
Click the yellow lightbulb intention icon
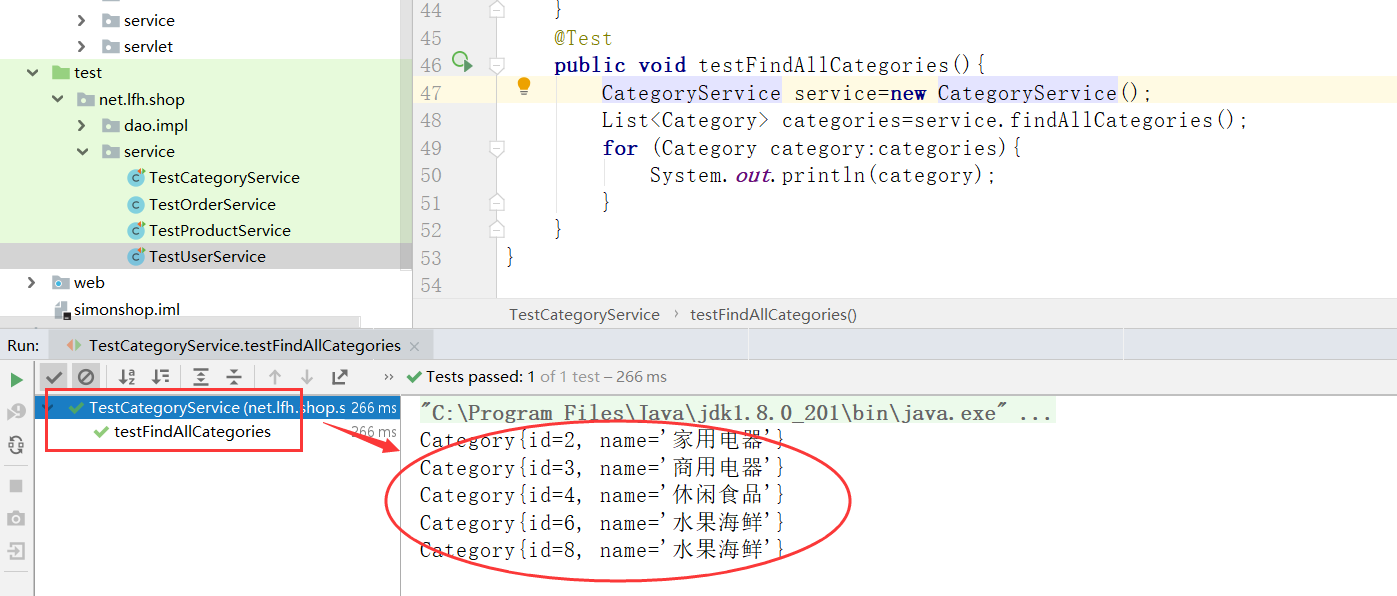tap(523, 87)
